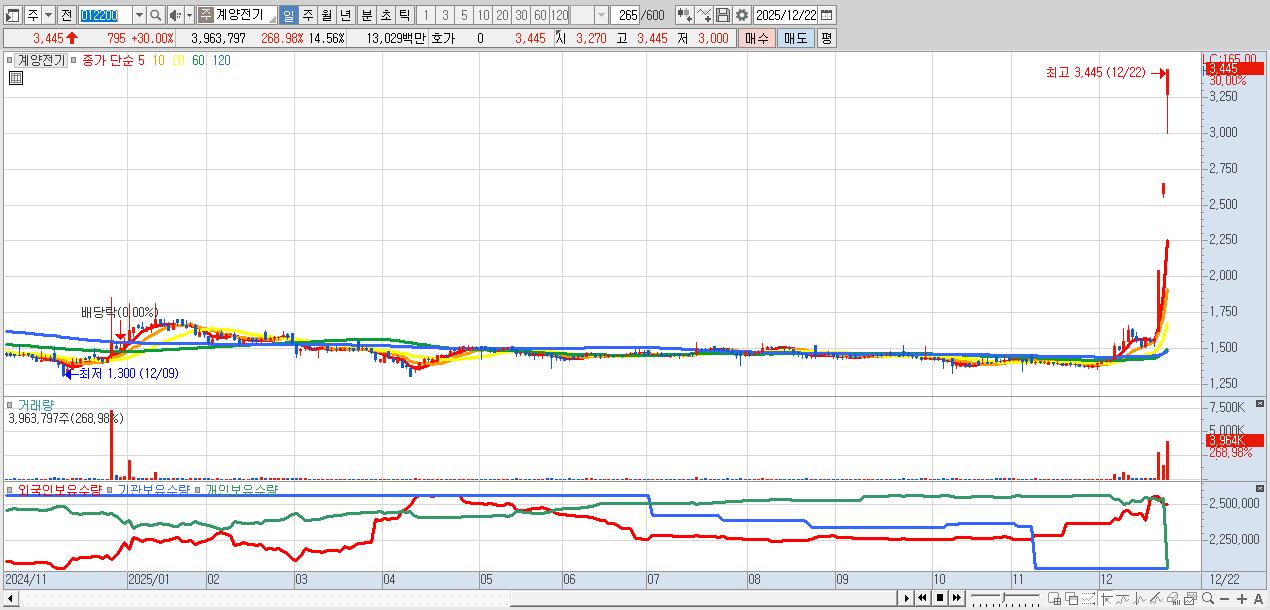Click the wavy trend line icon at bottom

[1122, 598]
